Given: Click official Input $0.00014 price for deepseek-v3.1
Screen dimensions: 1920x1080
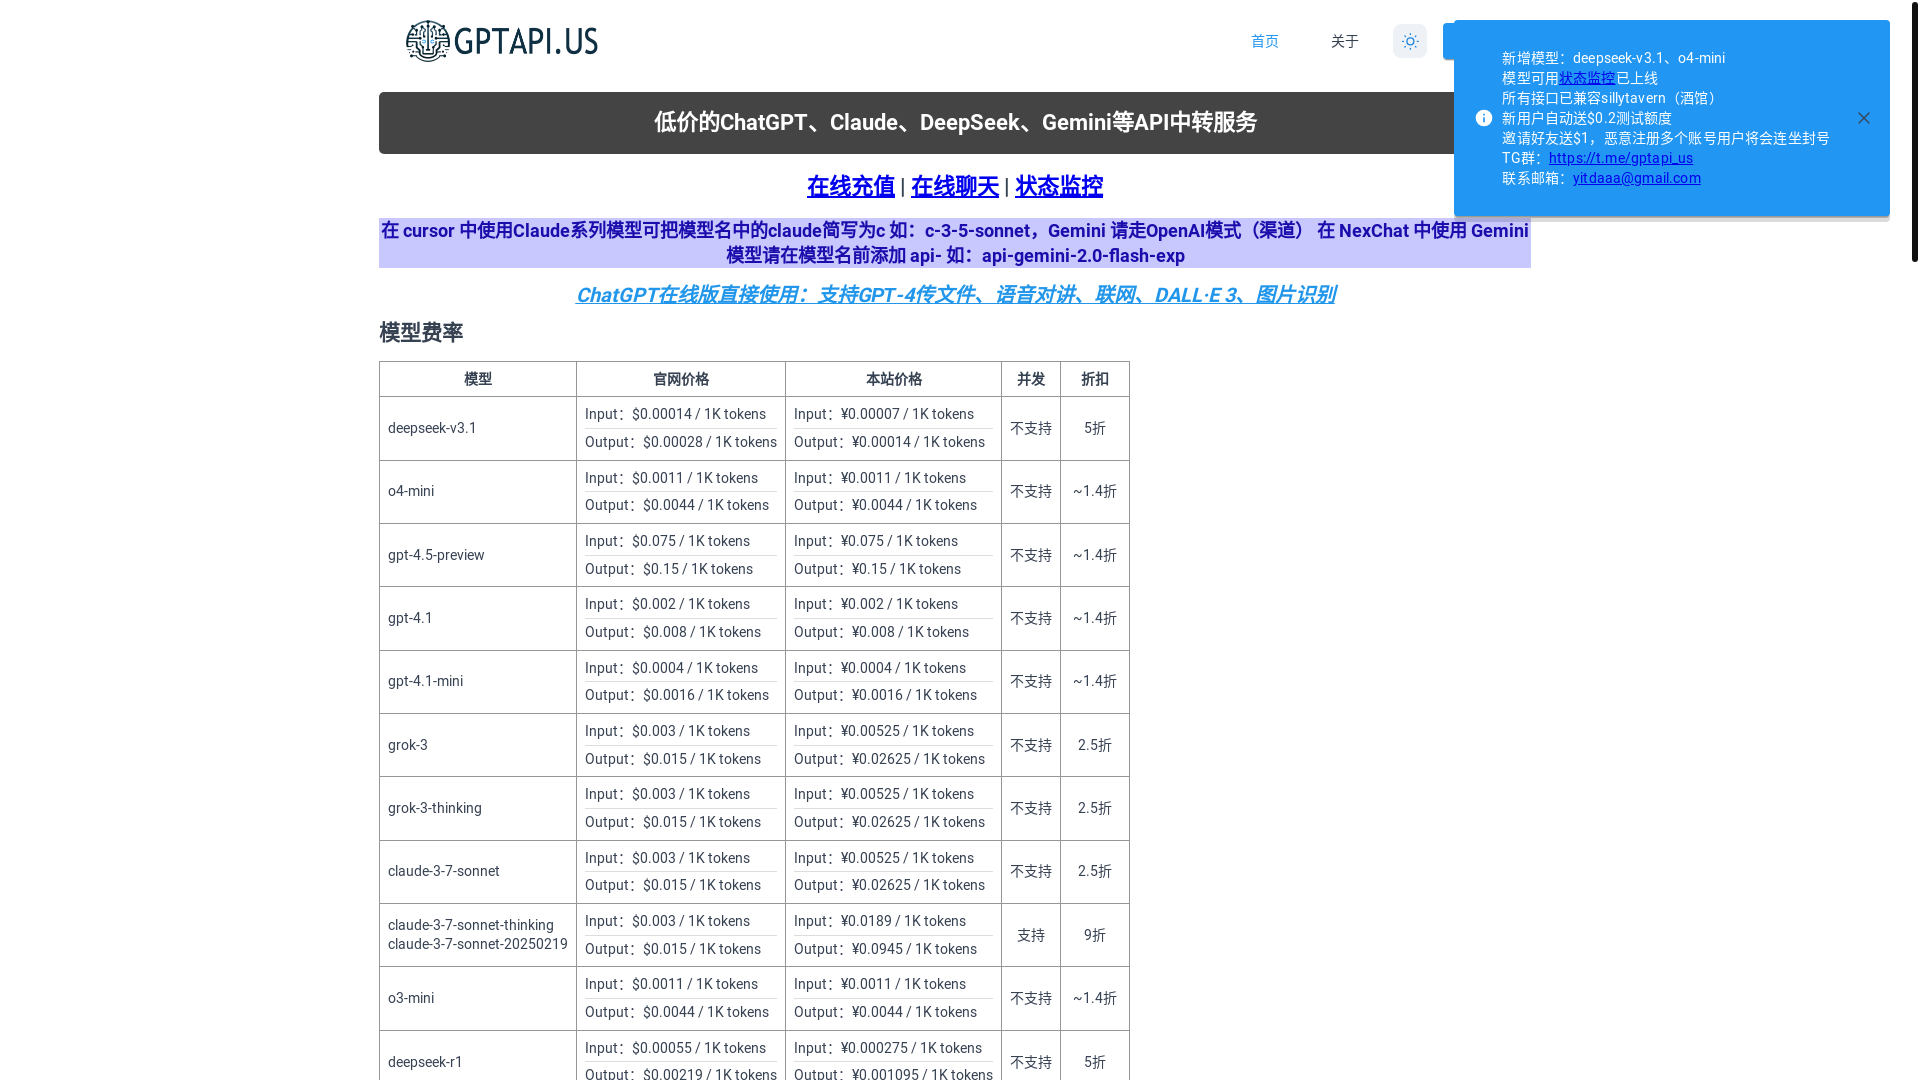Looking at the screenshot, I should pyautogui.click(x=675, y=414).
